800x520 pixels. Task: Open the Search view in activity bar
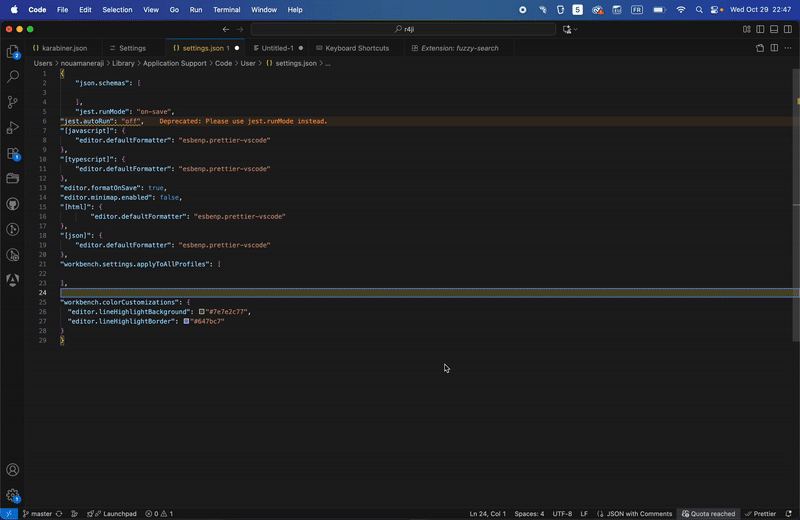[x=13, y=76]
